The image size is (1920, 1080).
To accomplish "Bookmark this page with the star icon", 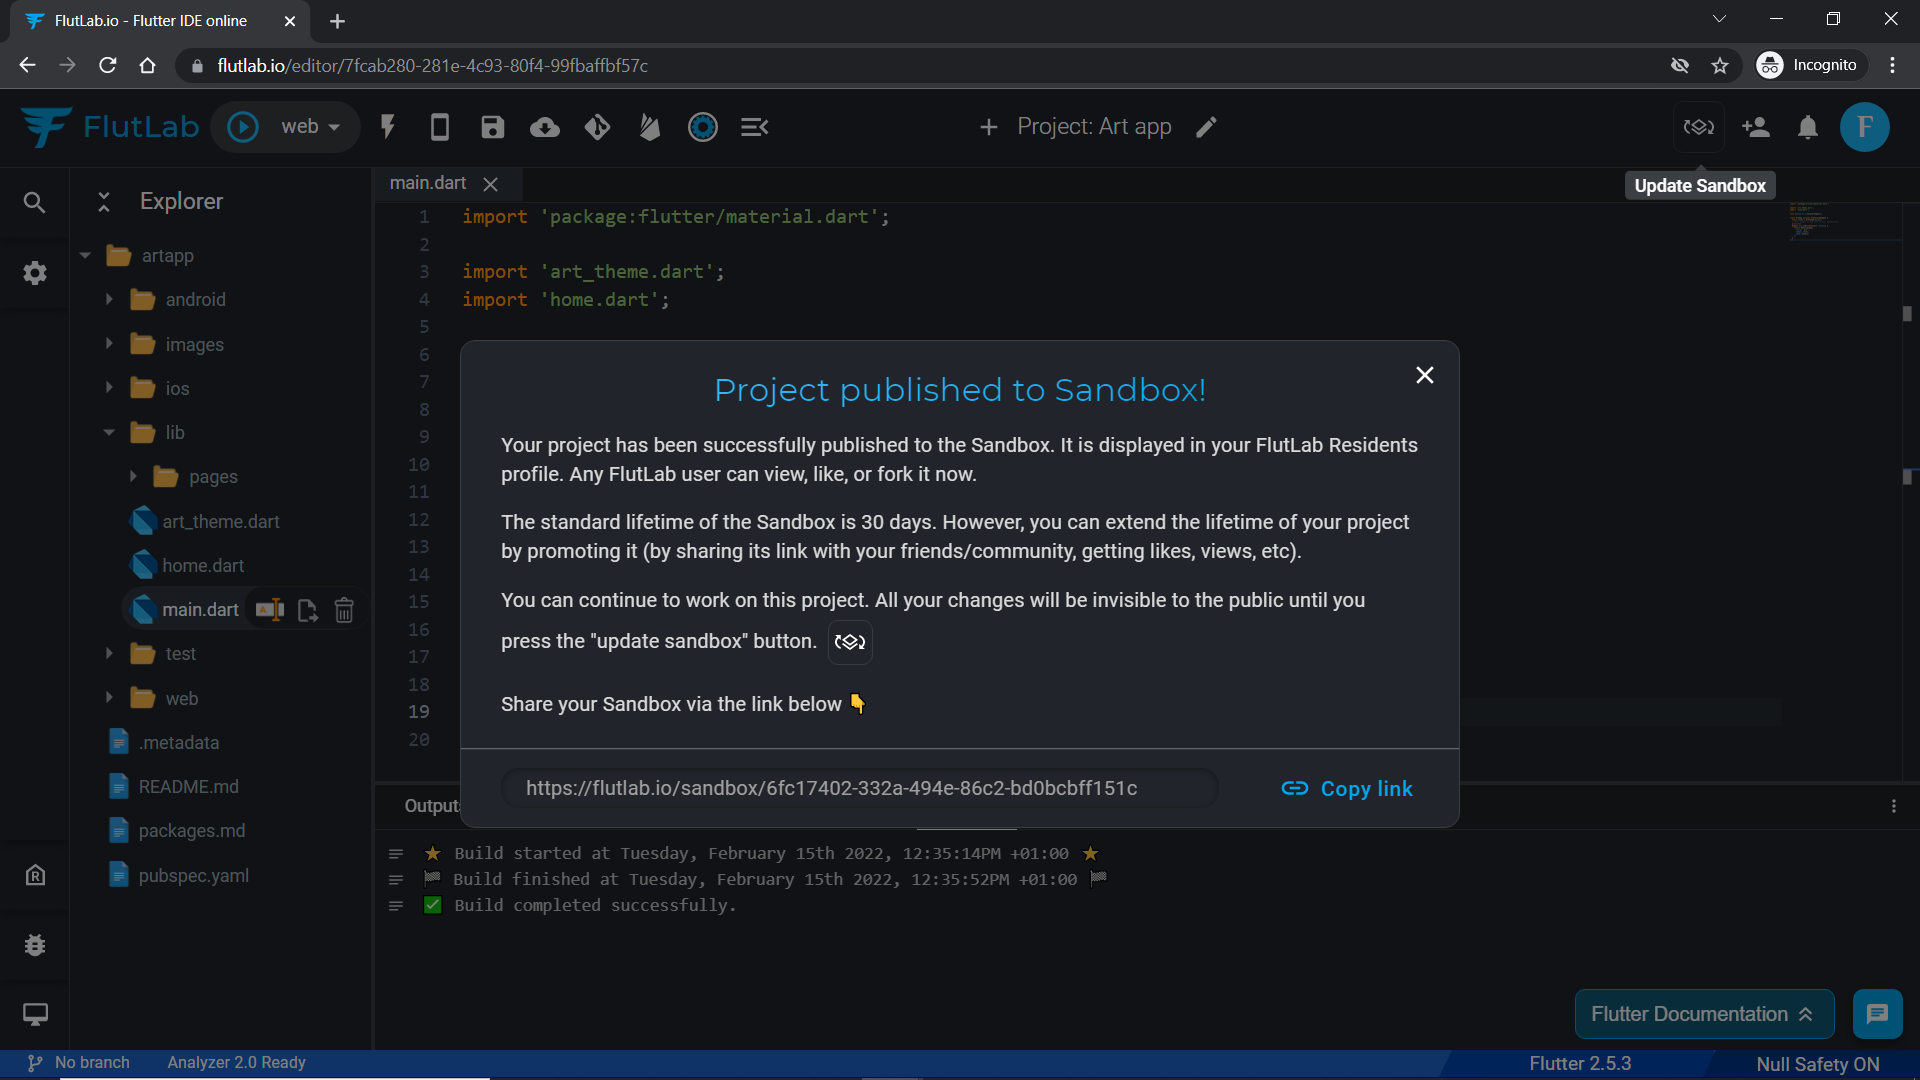I will point(1720,66).
